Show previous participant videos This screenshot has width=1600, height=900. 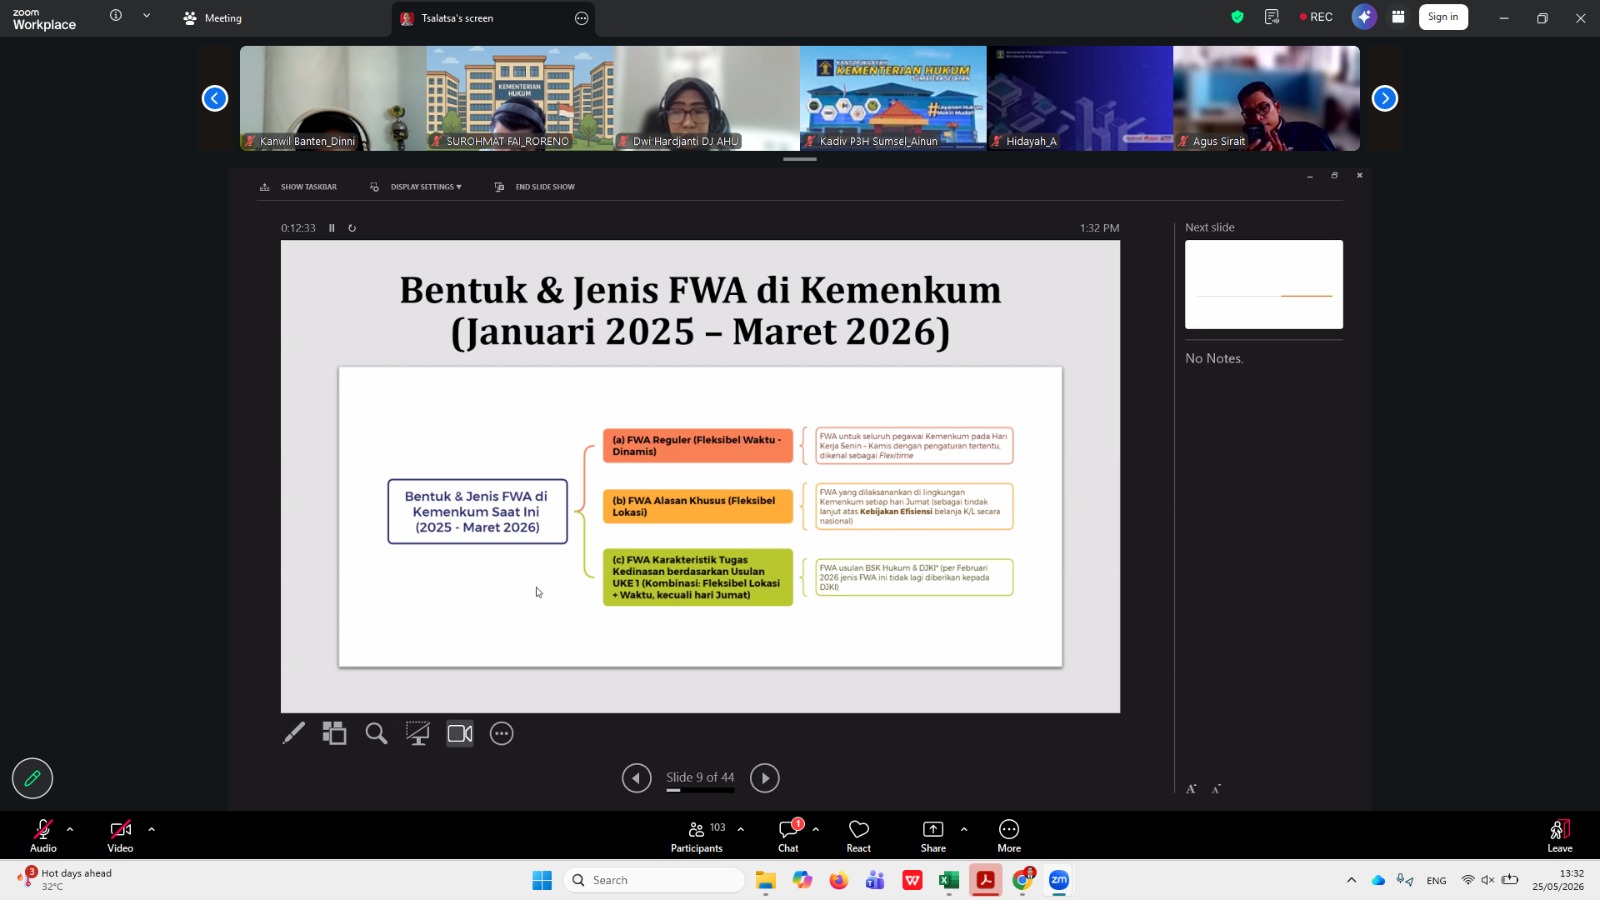215,98
